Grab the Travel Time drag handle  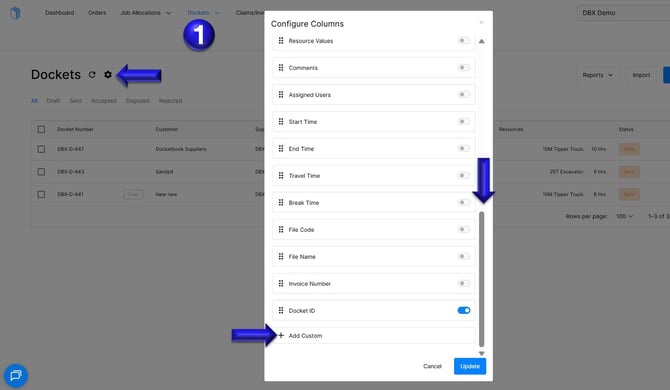click(x=281, y=175)
